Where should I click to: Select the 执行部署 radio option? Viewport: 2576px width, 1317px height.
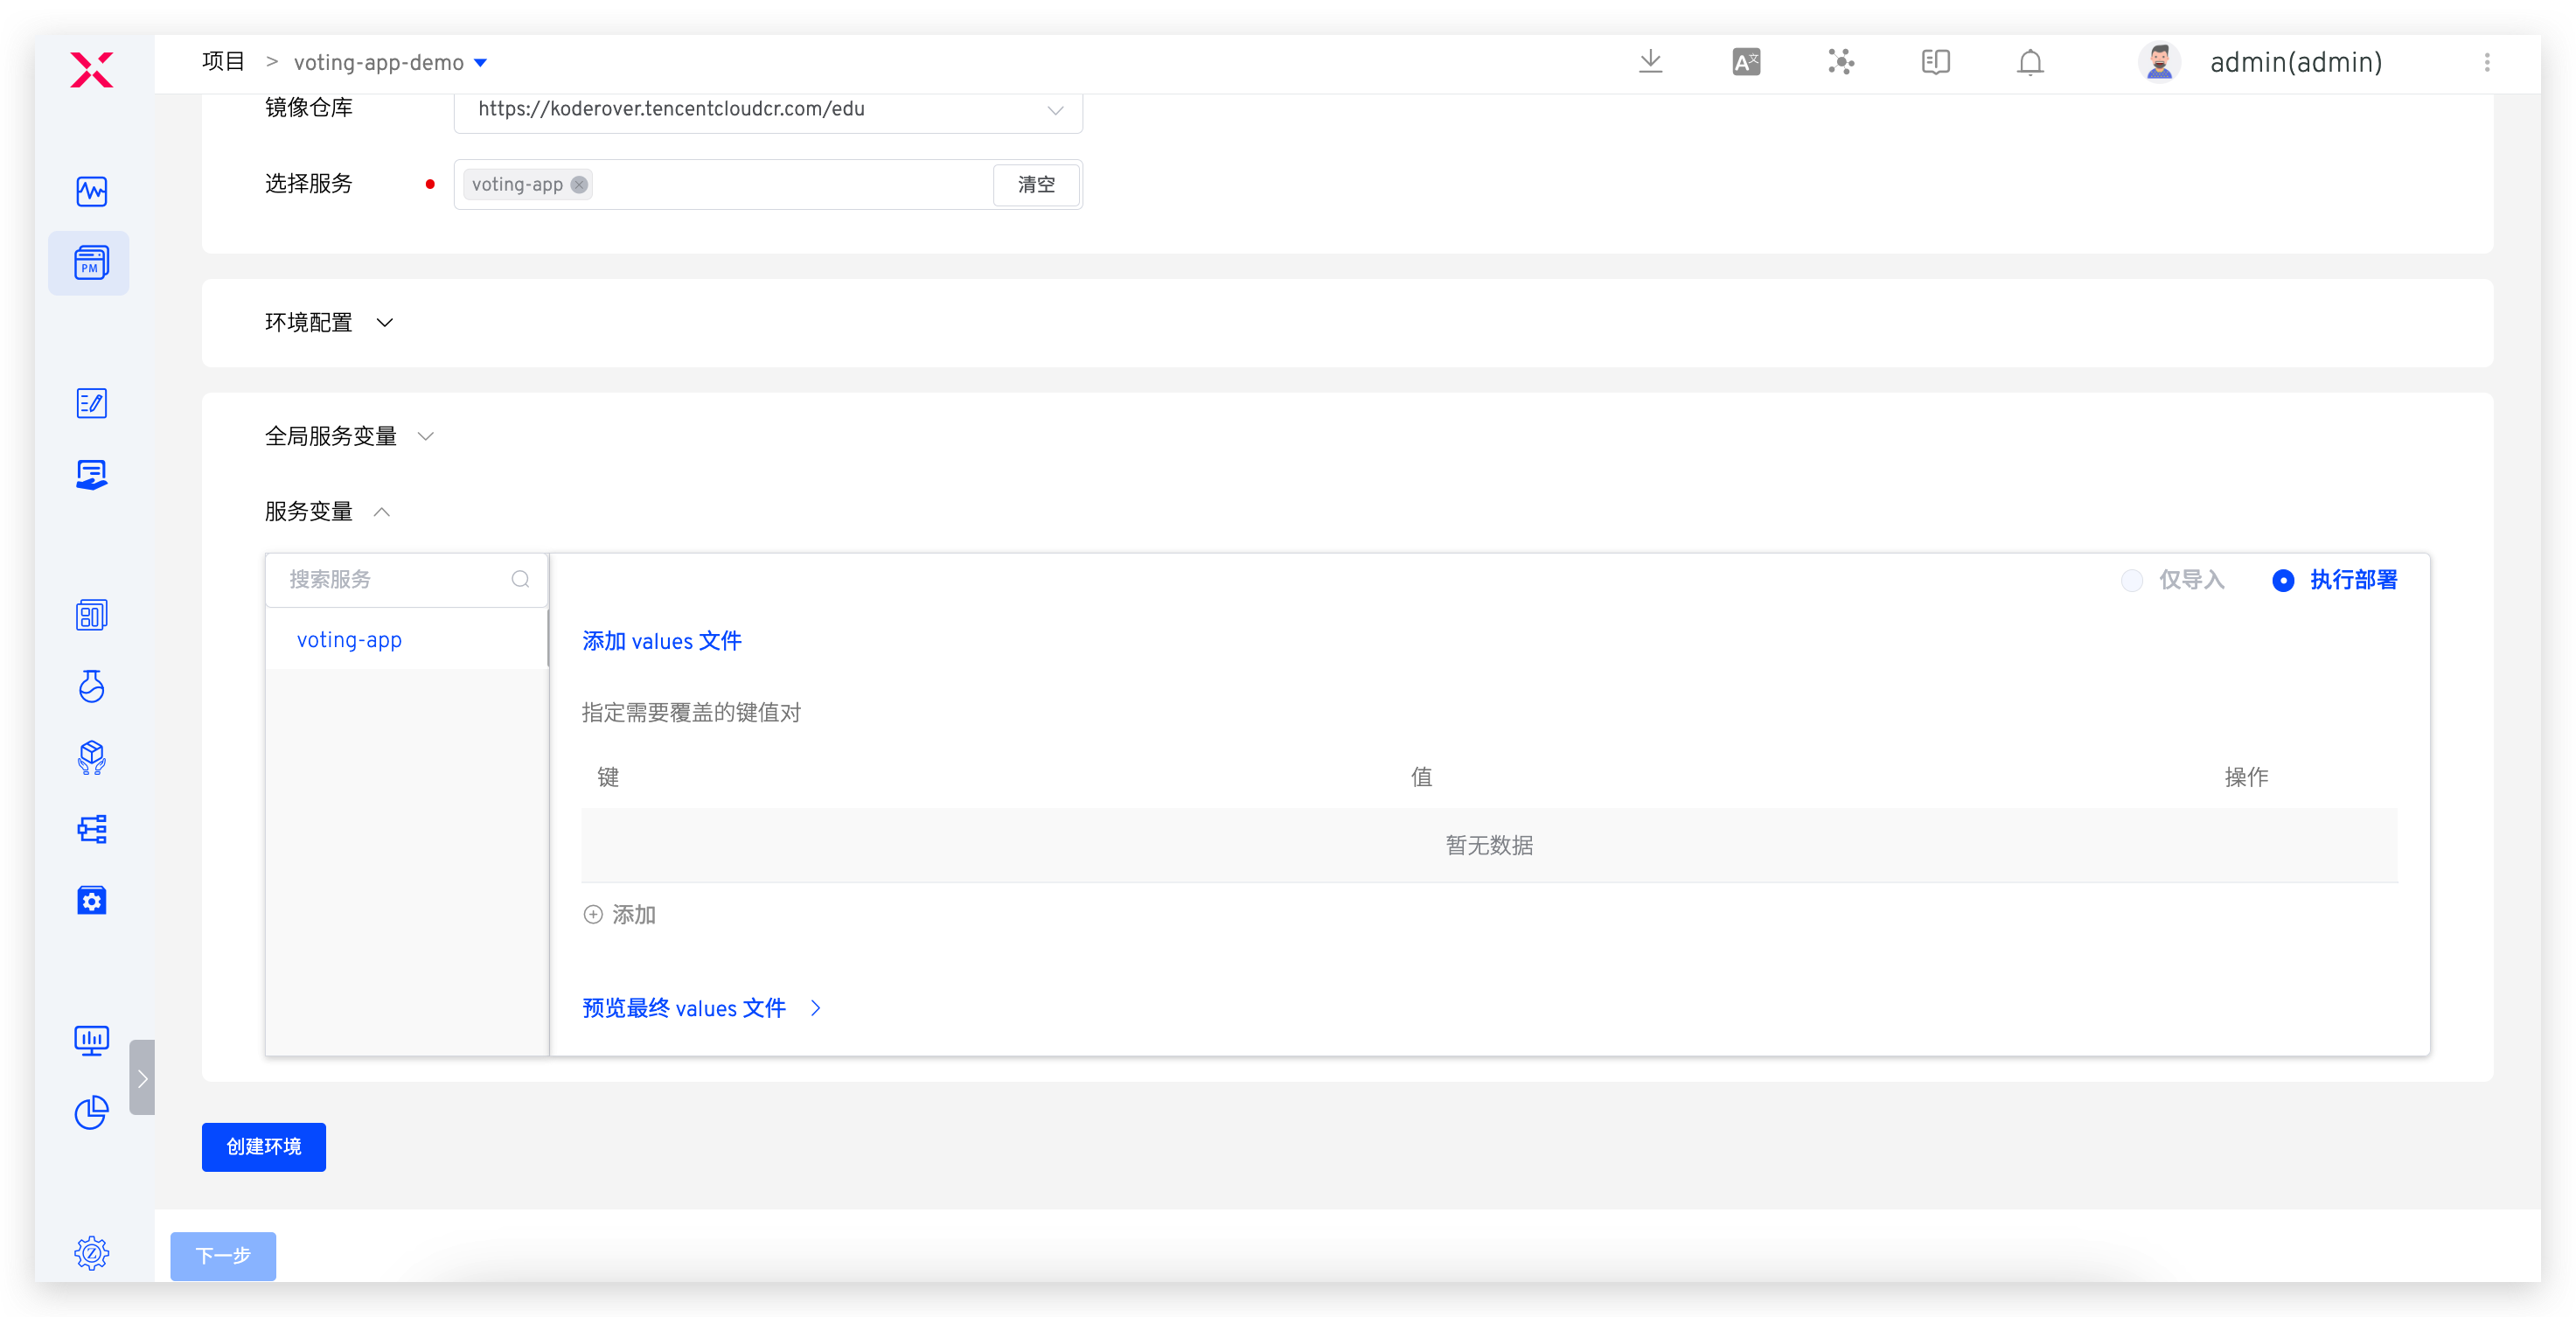point(2283,580)
